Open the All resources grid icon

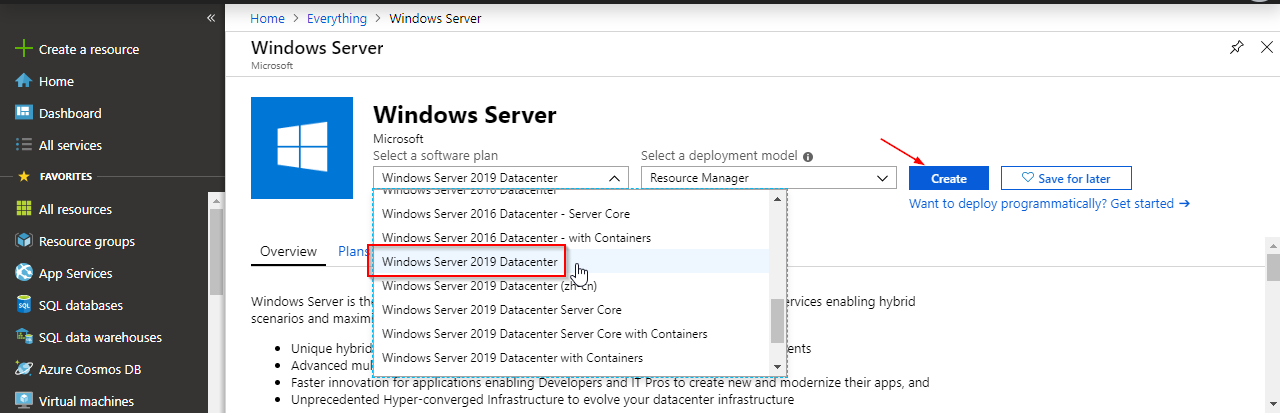coord(24,209)
